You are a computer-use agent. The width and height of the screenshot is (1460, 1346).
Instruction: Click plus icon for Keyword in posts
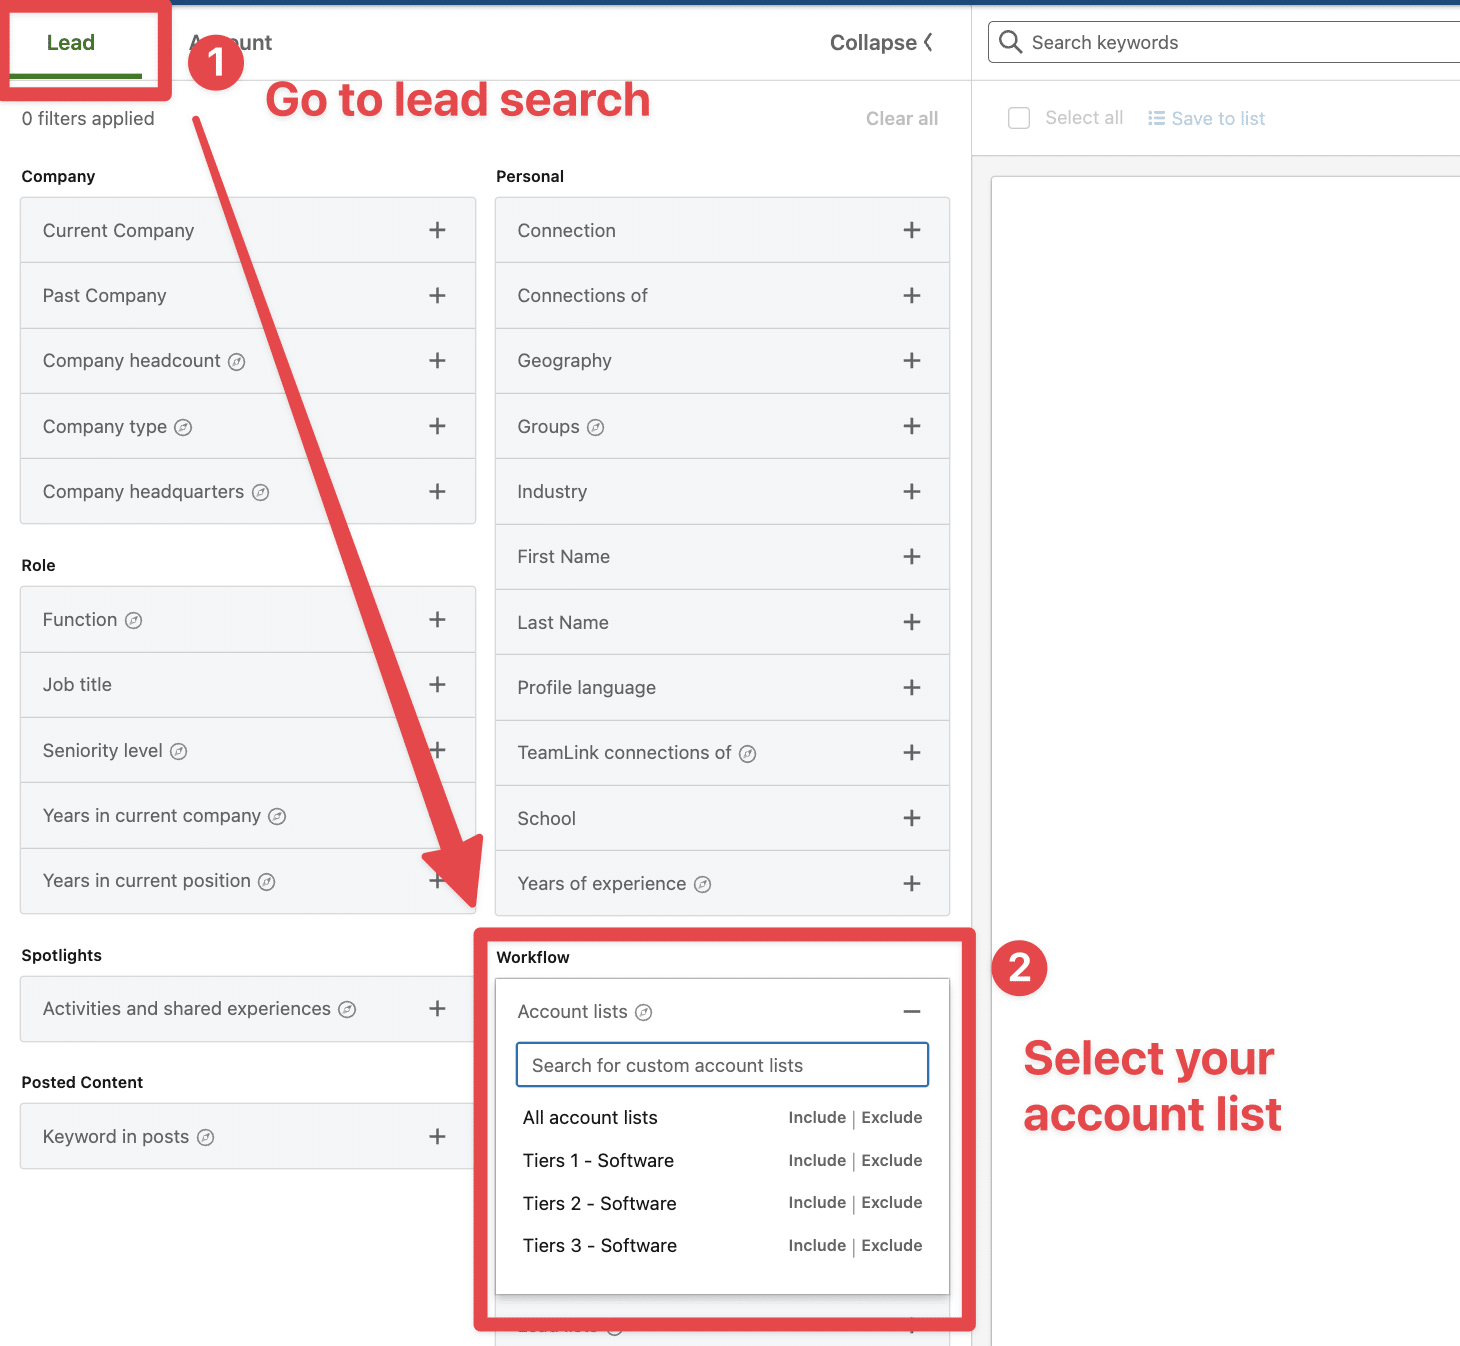pos(437,1136)
